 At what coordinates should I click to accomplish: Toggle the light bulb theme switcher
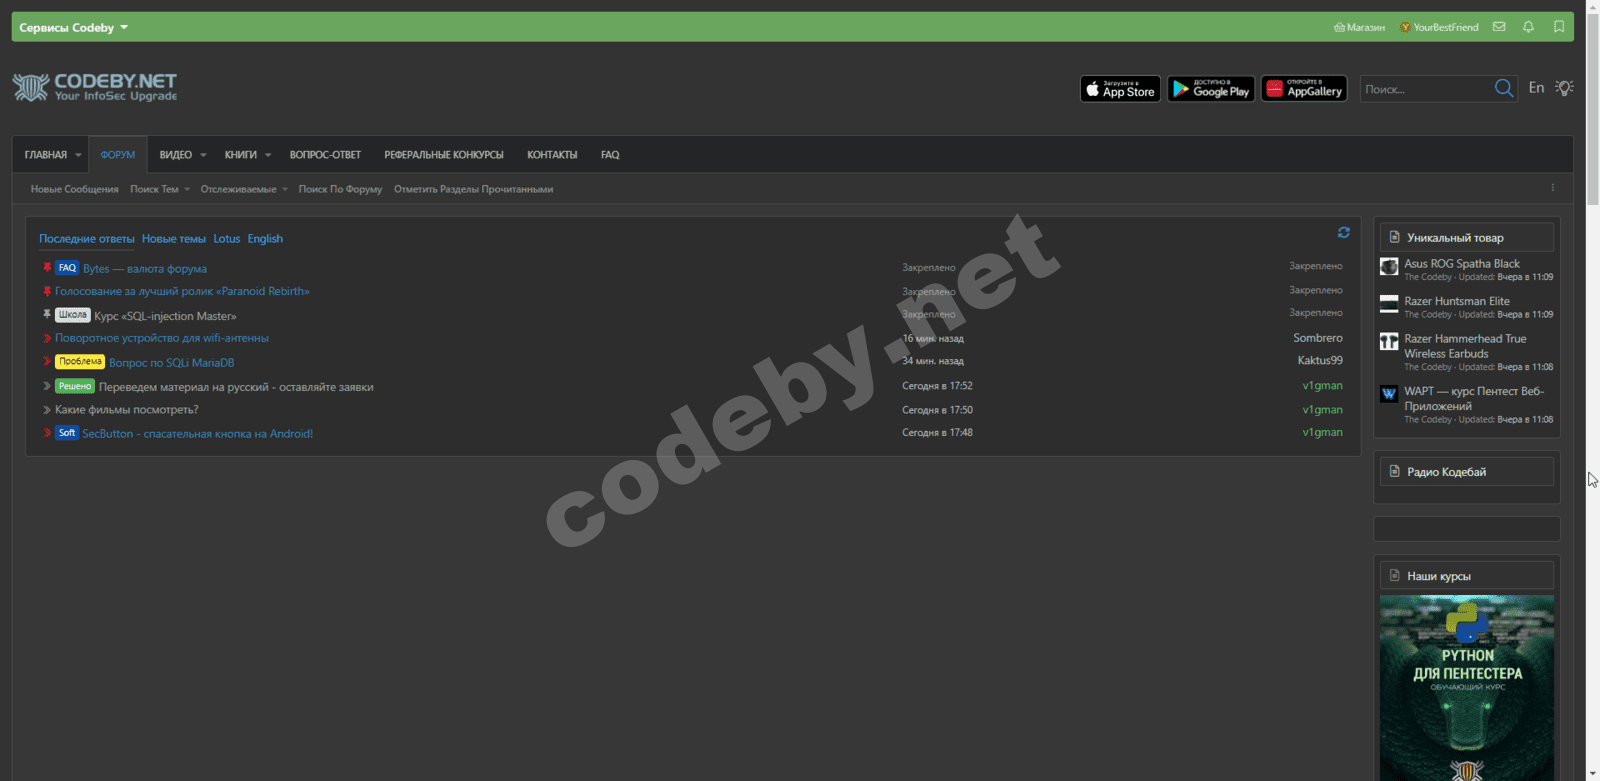(1565, 88)
